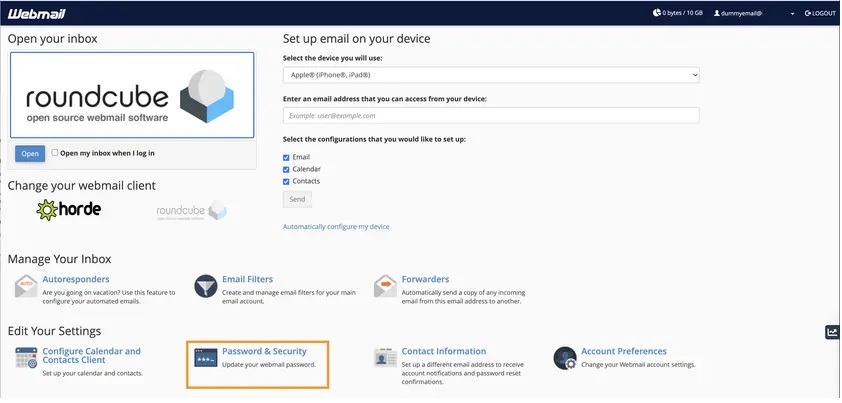Image resolution: width=842 pixels, height=403 pixels.
Task: Click the blue Open button
Action: point(30,154)
